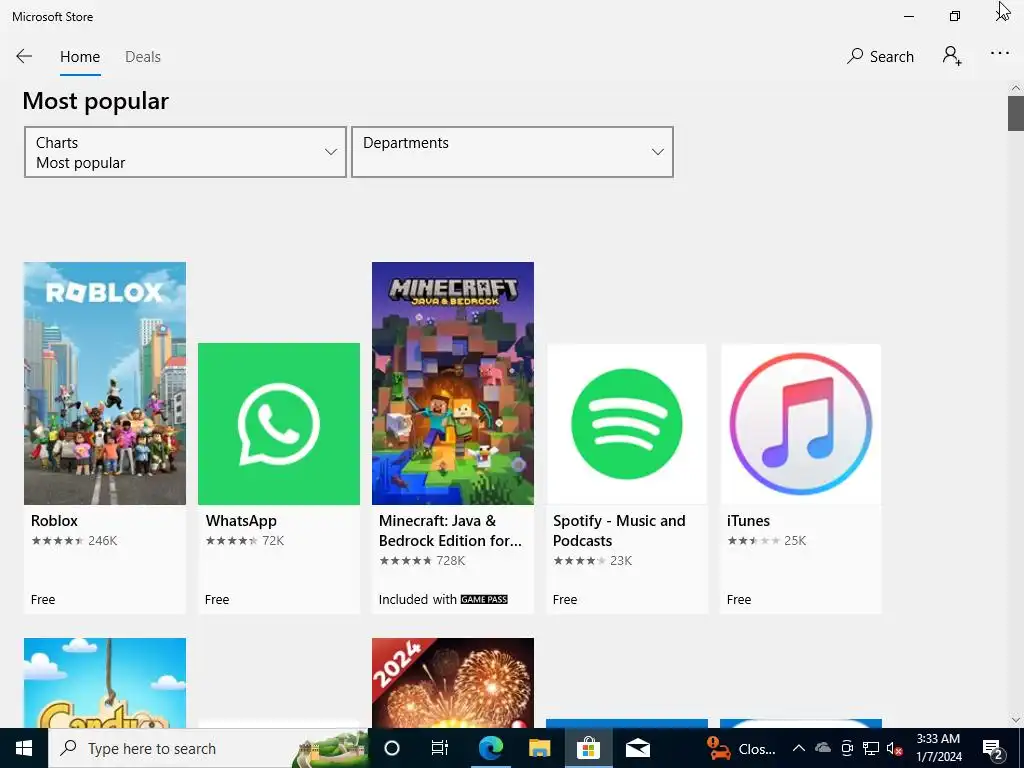Click the 25K rating count for iTunes
Screen dimensions: 1024x768
(x=795, y=541)
